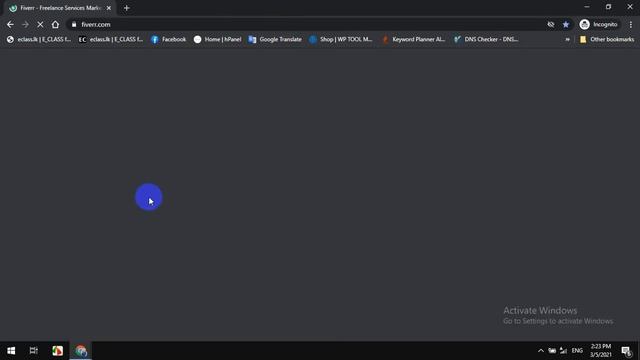This screenshot has width=640, height=360.
Task: Open the first eclass.lk bookmark
Action: [39, 39]
